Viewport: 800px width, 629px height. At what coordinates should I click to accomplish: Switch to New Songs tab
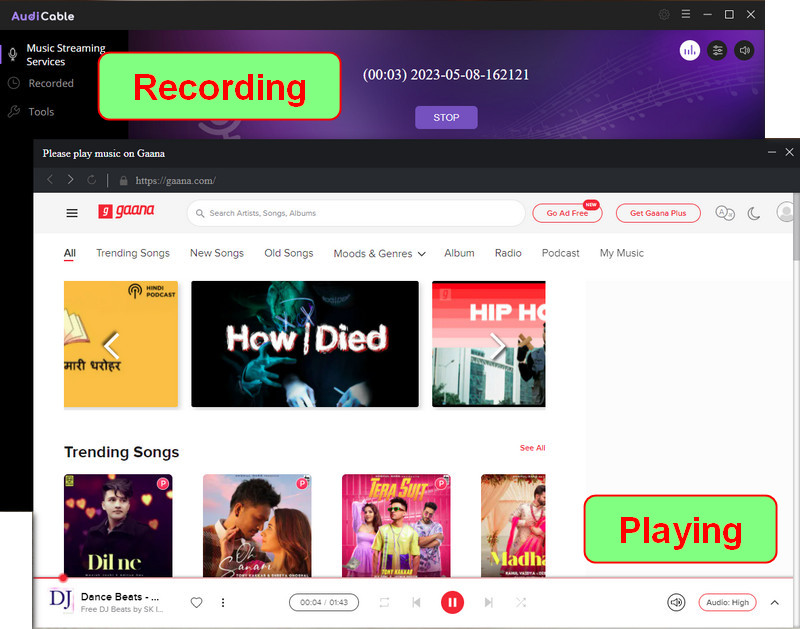click(217, 253)
